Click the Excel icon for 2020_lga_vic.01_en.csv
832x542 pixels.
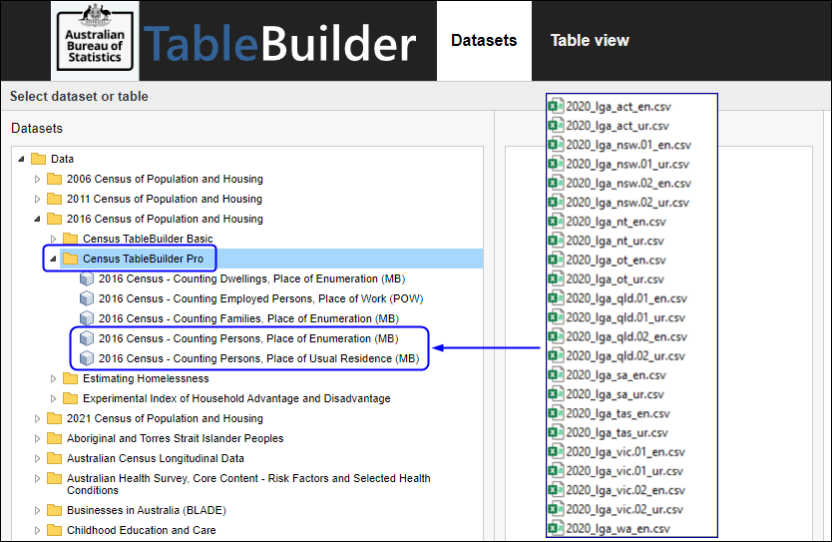[x=556, y=451]
